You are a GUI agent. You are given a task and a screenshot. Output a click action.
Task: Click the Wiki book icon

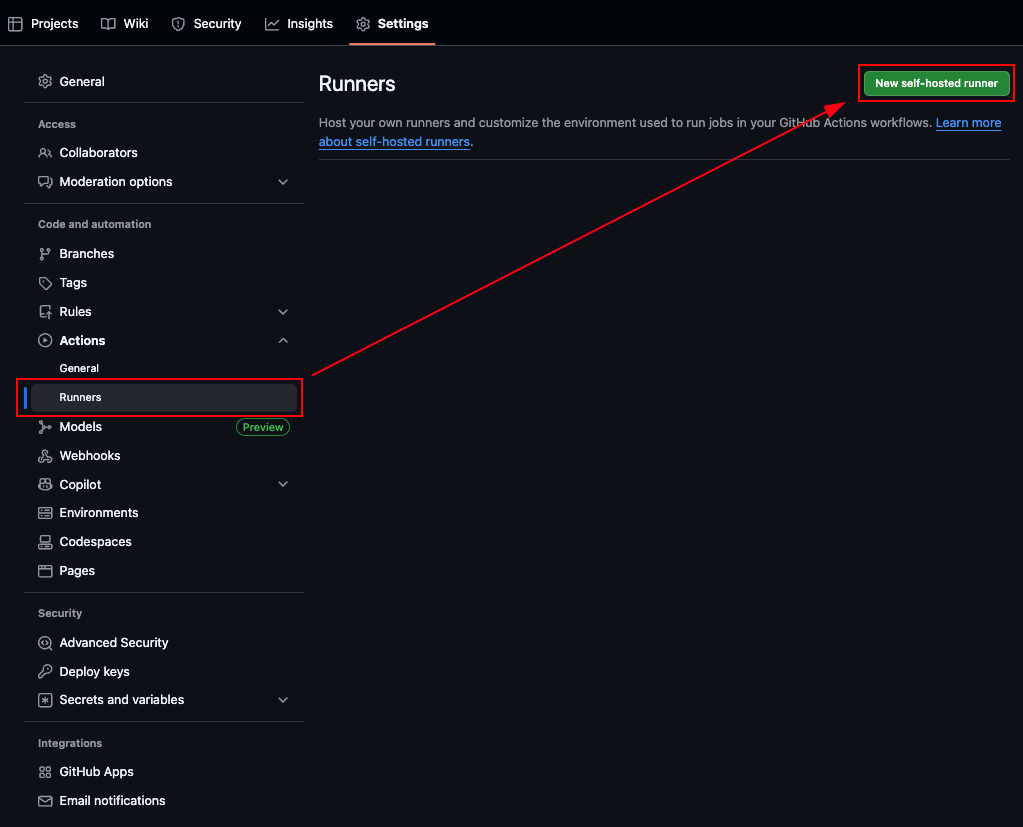coord(108,24)
